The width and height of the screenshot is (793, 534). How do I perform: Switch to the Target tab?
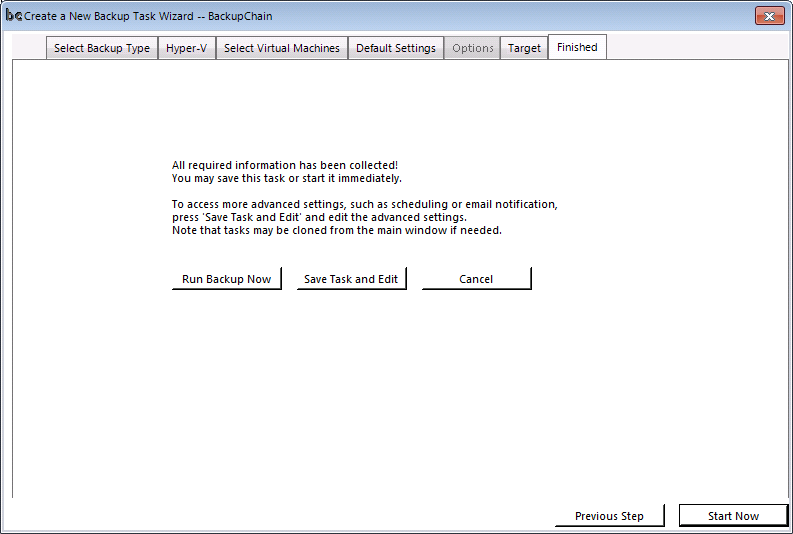click(x=524, y=48)
